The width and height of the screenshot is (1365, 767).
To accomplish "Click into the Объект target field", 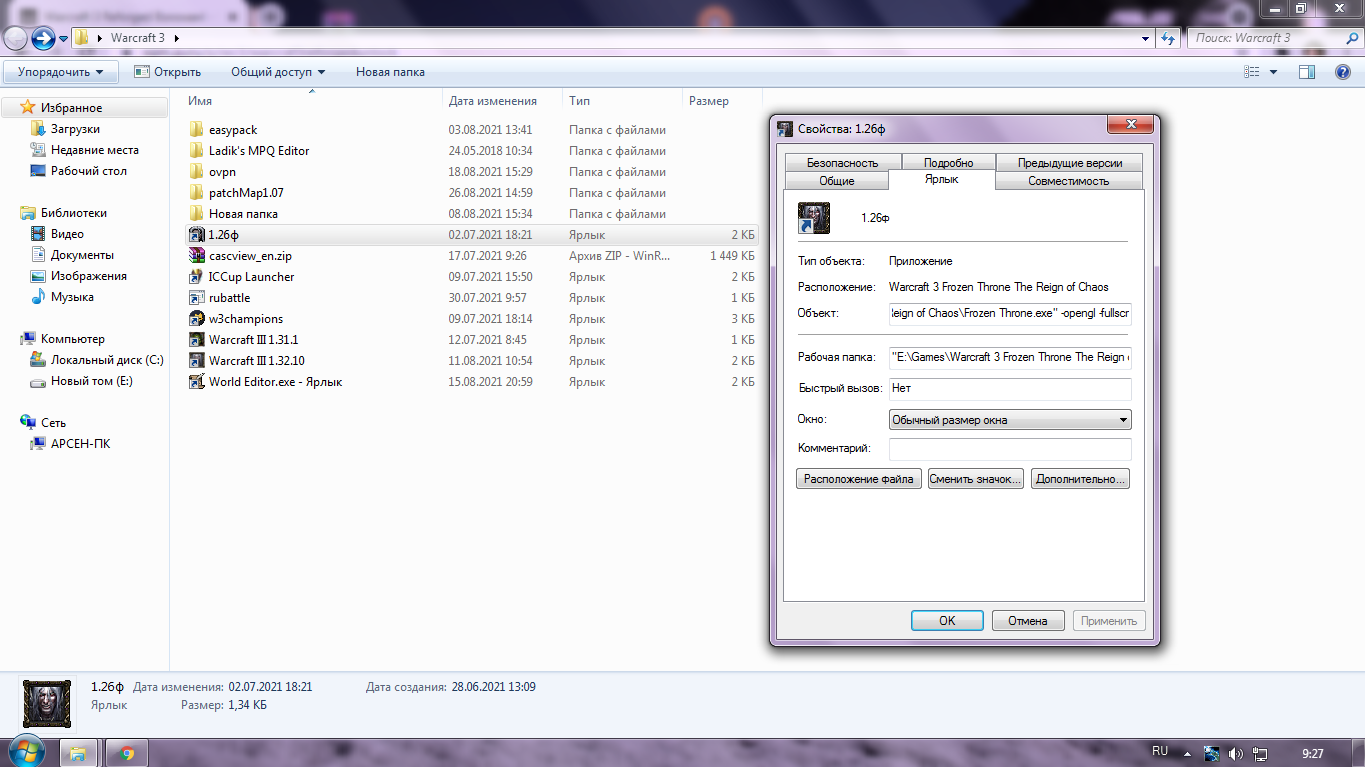I will point(1010,314).
